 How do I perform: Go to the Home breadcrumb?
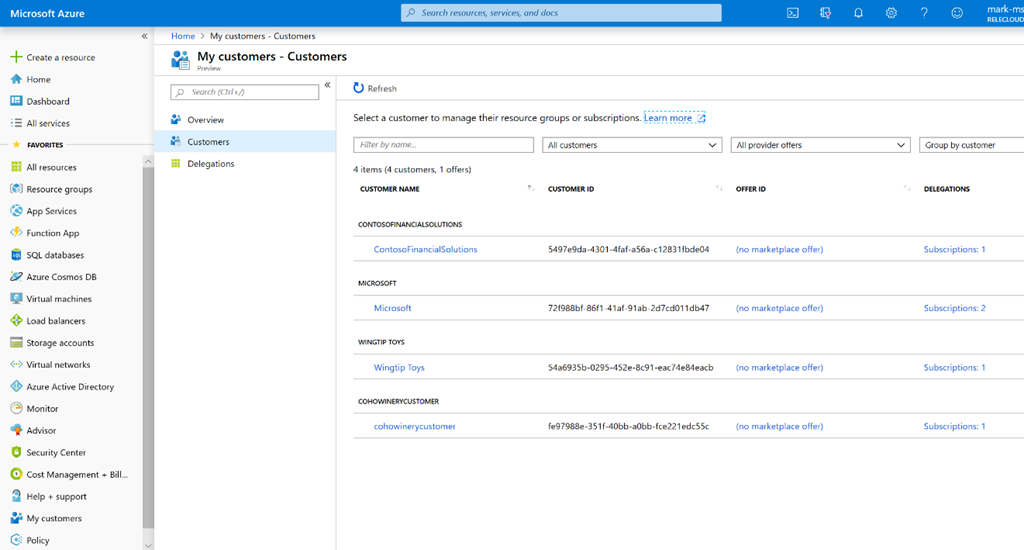click(x=183, y=36)
